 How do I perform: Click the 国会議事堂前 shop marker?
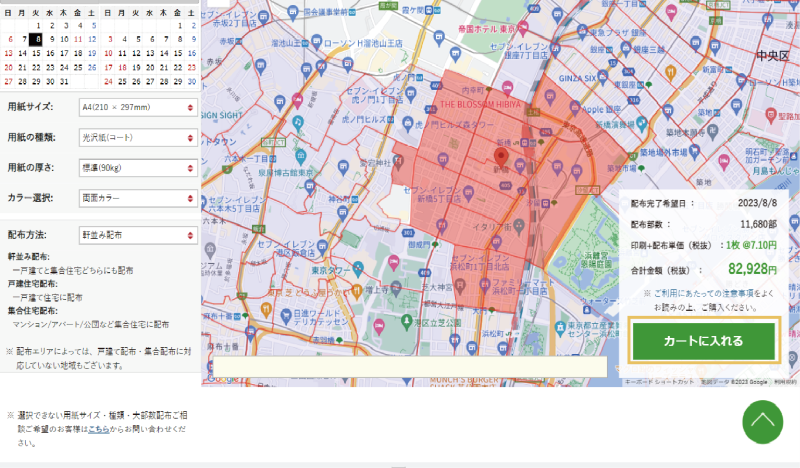point(292,11)
